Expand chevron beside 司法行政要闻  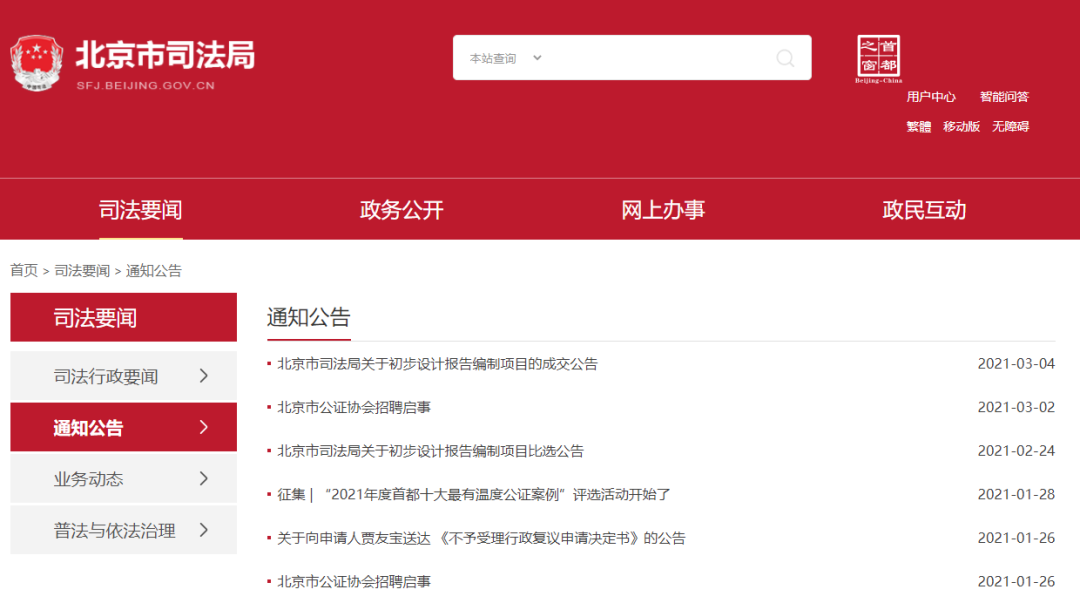point(204,376)
